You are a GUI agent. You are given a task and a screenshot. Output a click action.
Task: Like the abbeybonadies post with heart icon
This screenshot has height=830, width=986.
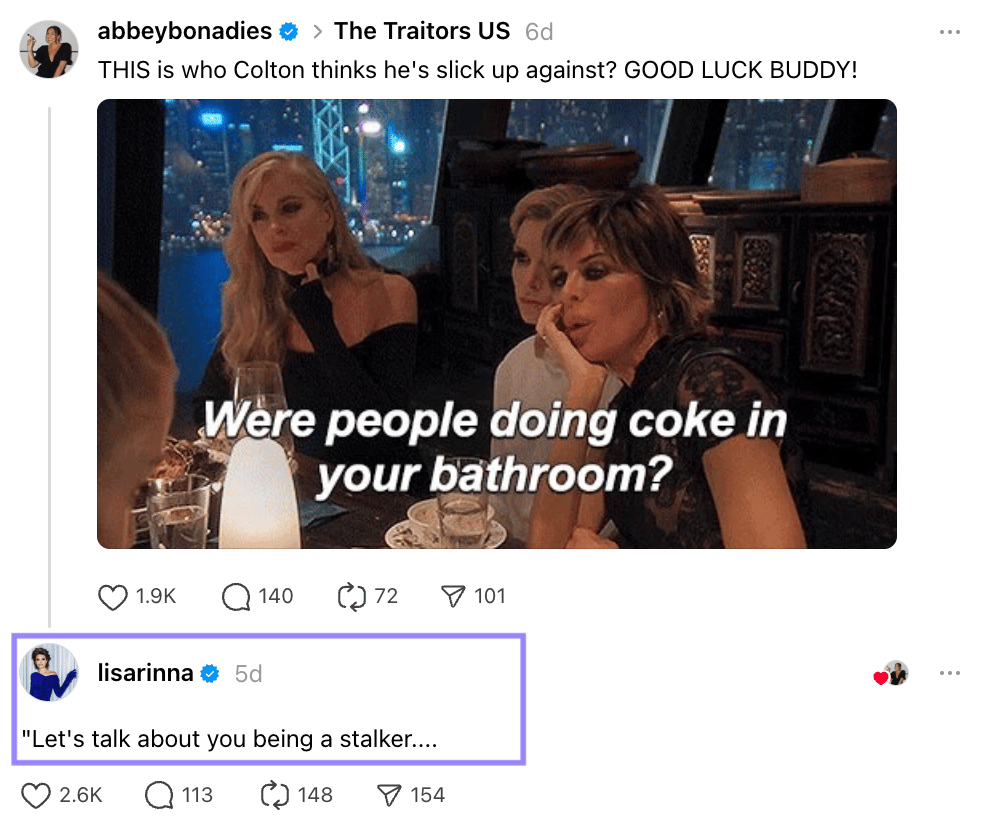pyautogui.click(x=113, y=597)
